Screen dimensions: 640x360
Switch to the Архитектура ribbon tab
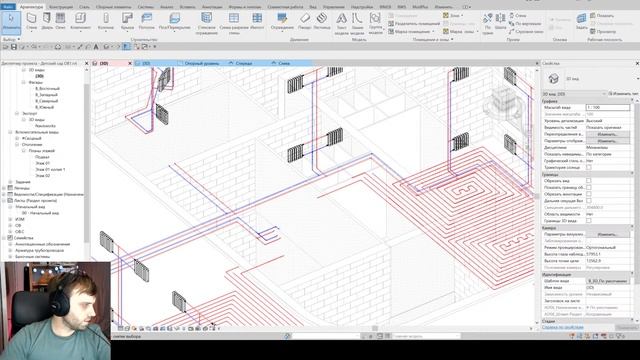click(31, 7)
